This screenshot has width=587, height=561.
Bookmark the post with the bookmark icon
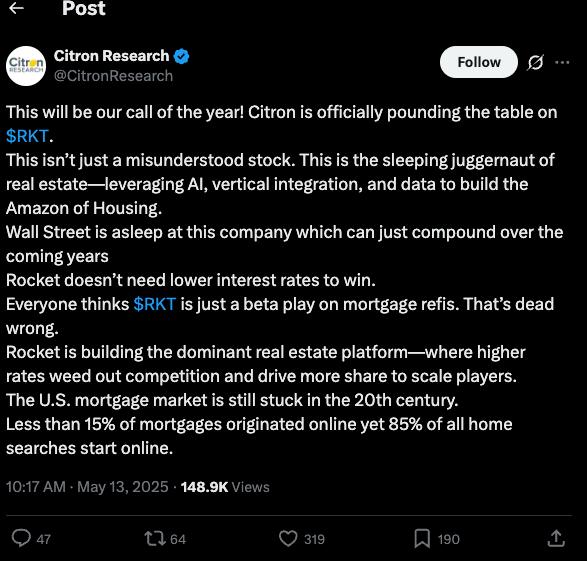[422, 539]
